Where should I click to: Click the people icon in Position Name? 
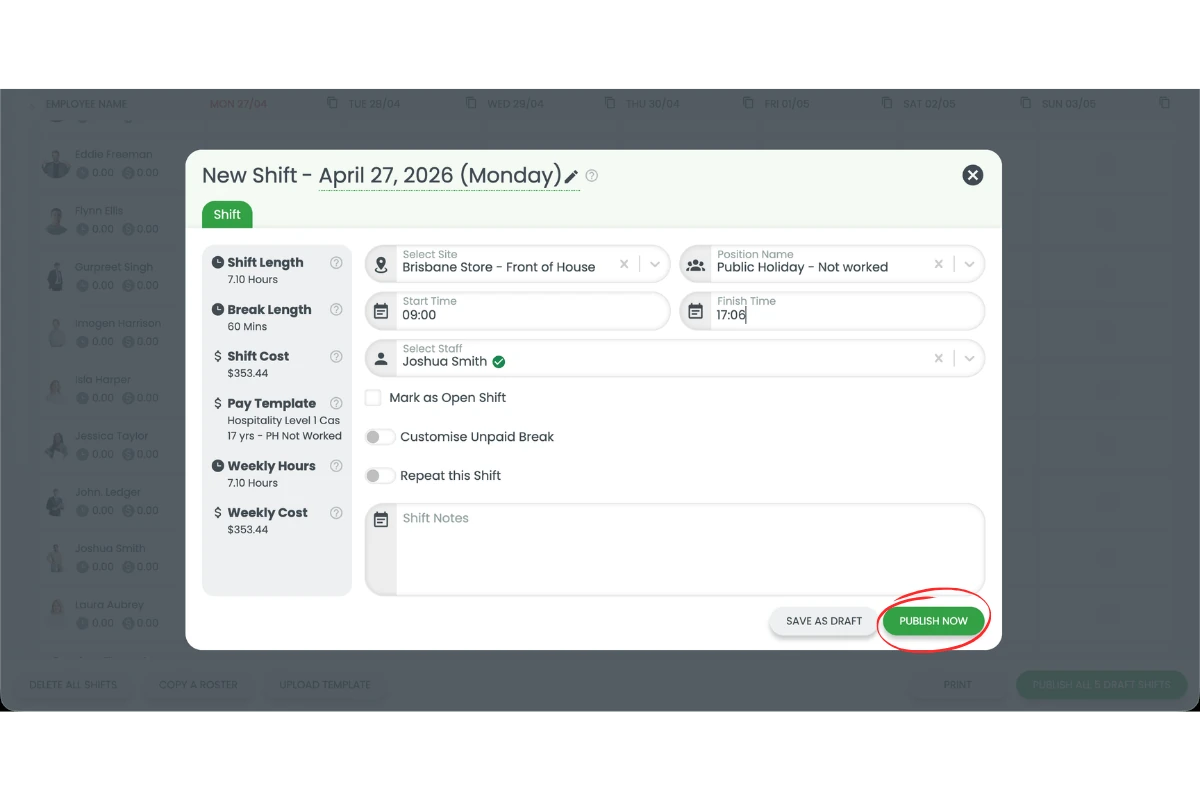(x=695, y=265)
